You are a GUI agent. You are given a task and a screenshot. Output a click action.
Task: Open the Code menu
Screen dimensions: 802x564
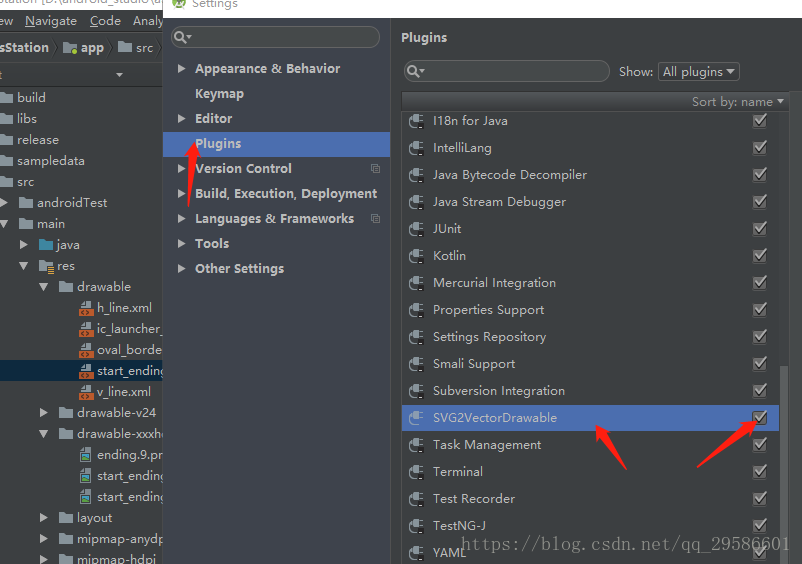tap(105, 21)
